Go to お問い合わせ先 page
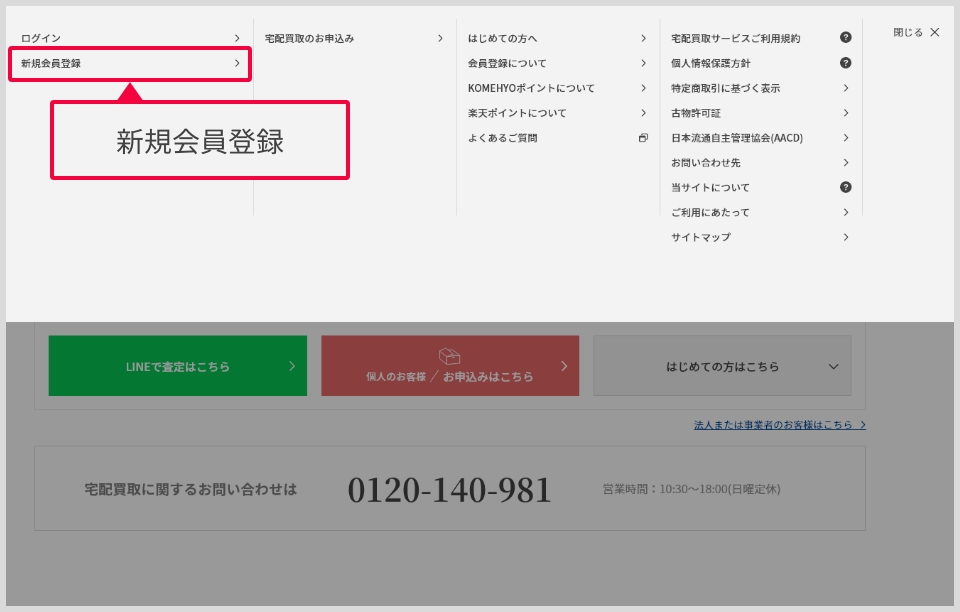Image resolution: width=960 pixels, height=612 pixels. tap(705, 162)
